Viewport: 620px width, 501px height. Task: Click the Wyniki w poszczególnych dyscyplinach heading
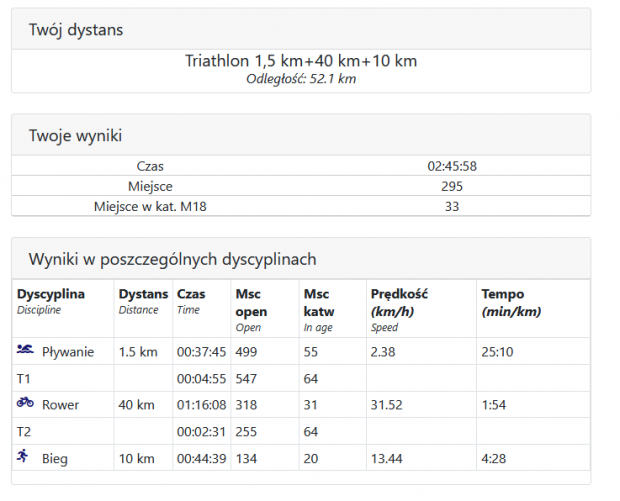click(x=172, y=259)
